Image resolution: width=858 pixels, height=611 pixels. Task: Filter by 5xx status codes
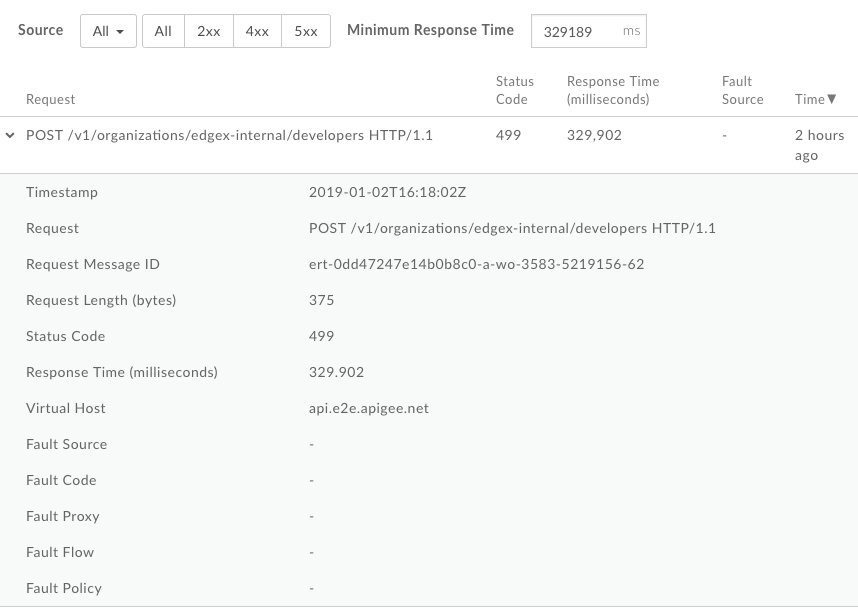coord(305,31)
